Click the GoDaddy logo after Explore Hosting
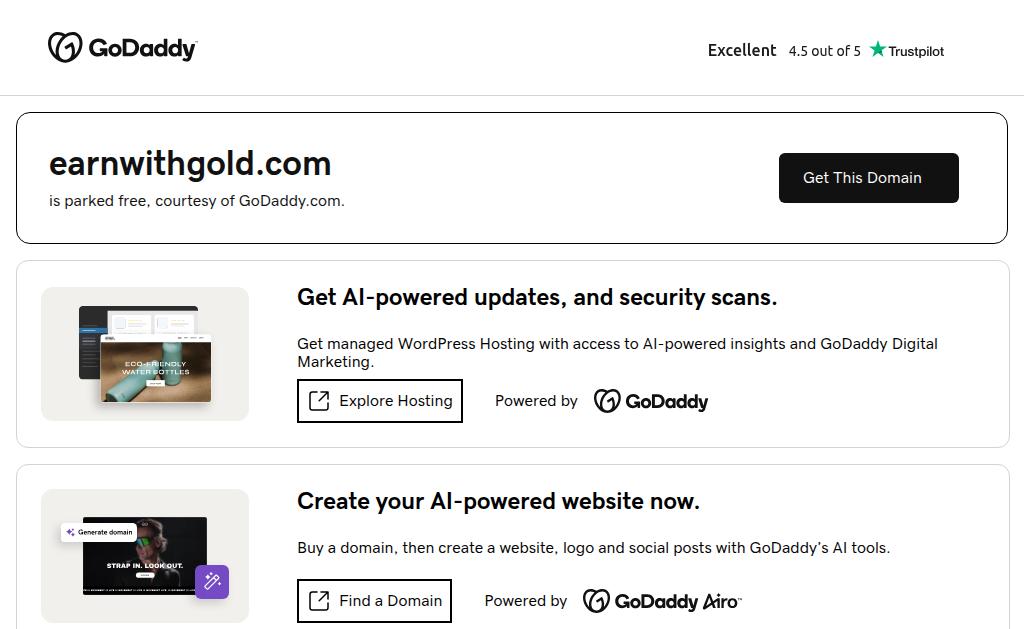 click(x=651, y=401)
